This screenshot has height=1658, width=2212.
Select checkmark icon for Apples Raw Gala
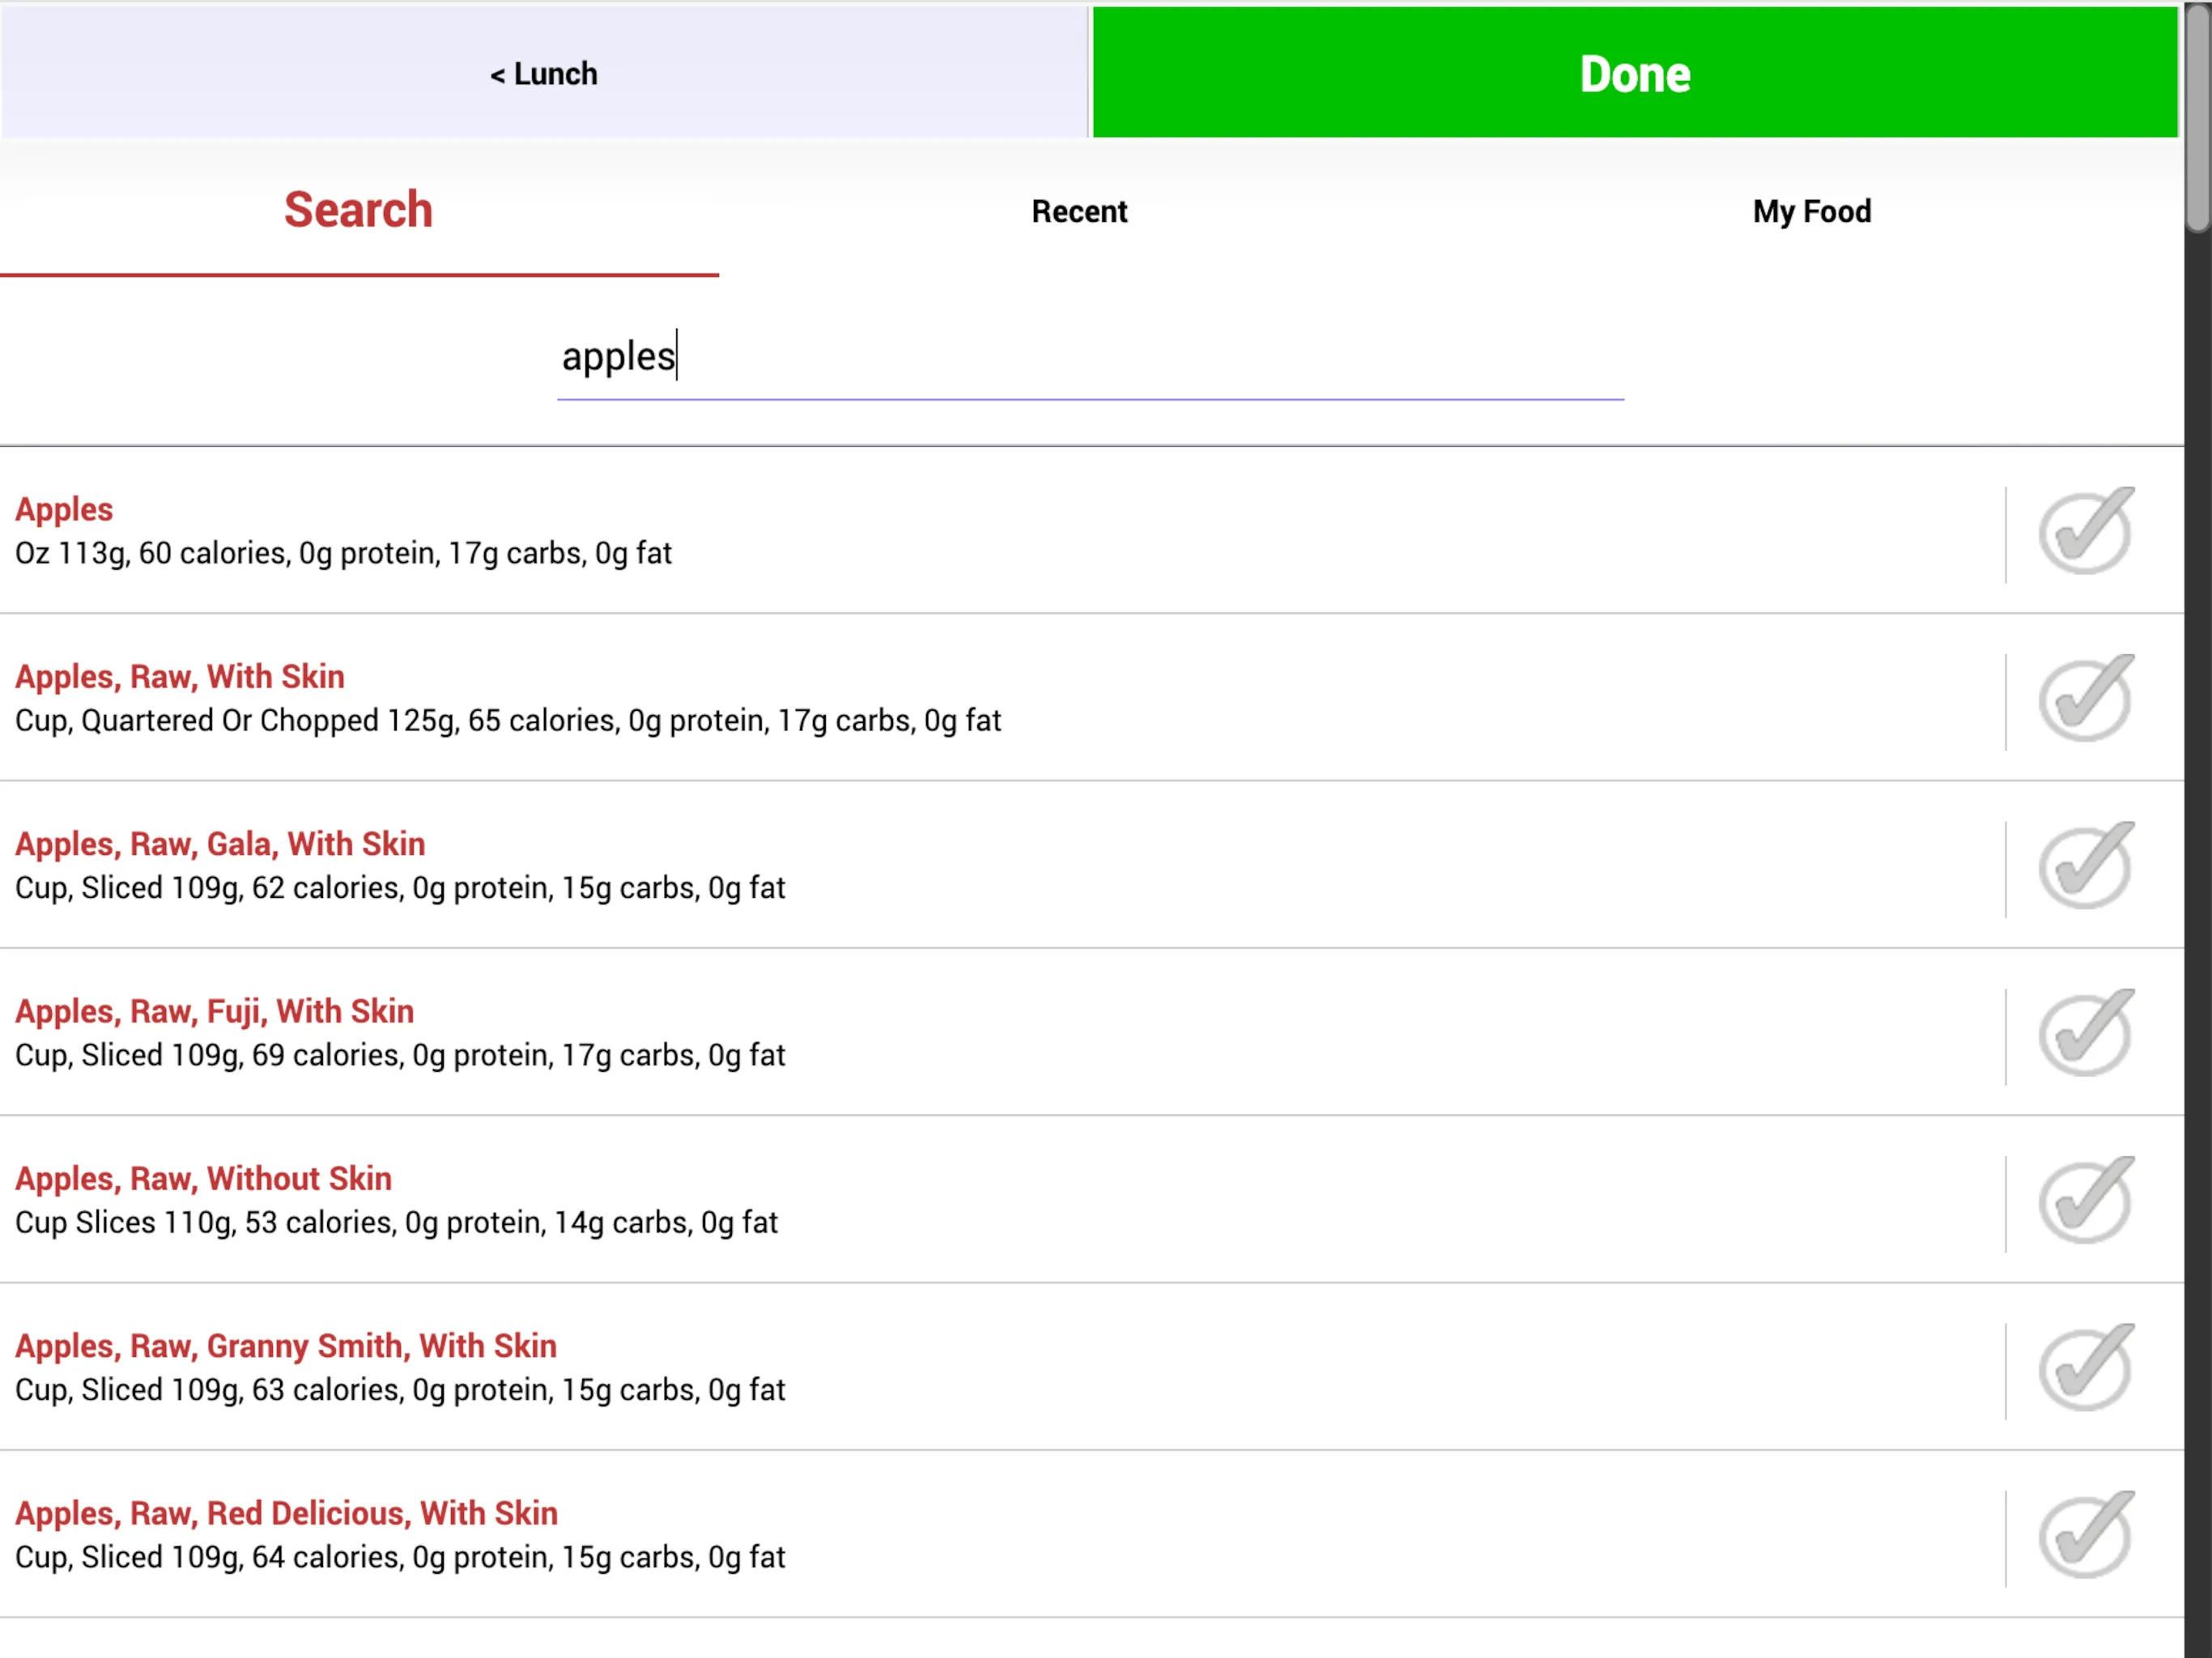click(x=2083, y=865)
